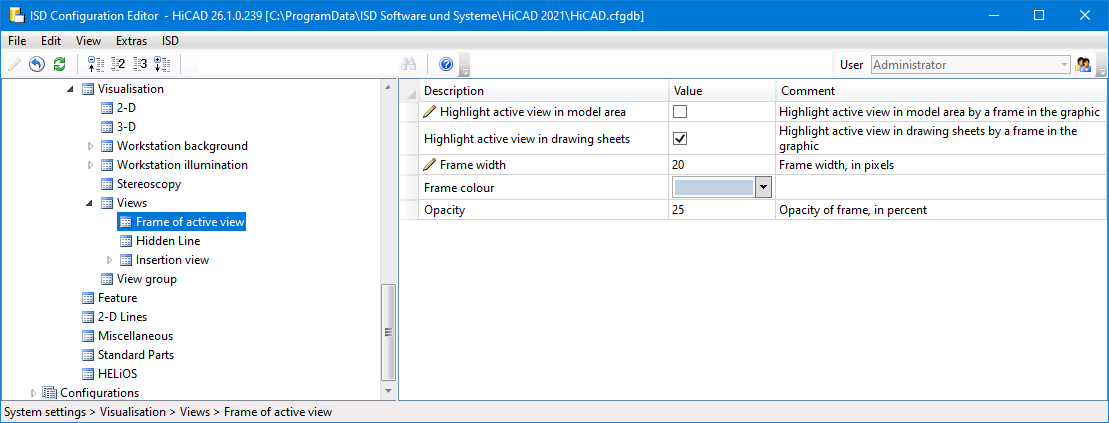The width and height of the screenshot is (1109, 423).
Task: Click the green refresh toolbar icon
Action: pyautogui.click(x=59, y=64)
